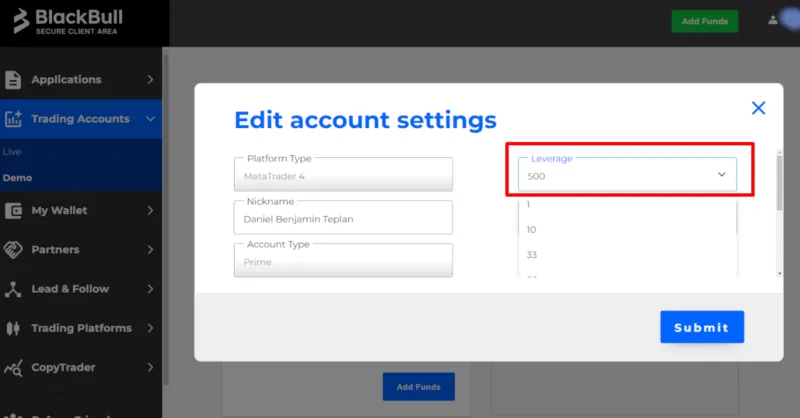800x418 pixels.
Task: Click the Trading Platforms candlestick icon
Action: 14,328
